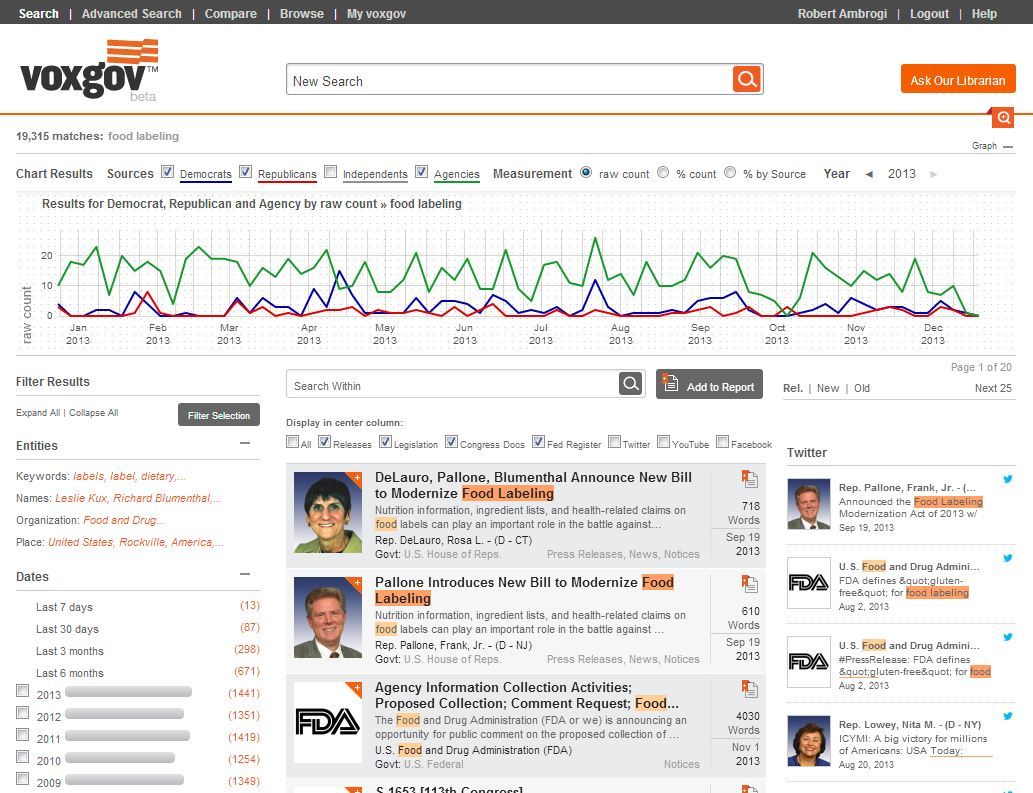Viewport: 1033px width, 793px height.
Task: Sort results by Old
Action: [x=862, y=389]
